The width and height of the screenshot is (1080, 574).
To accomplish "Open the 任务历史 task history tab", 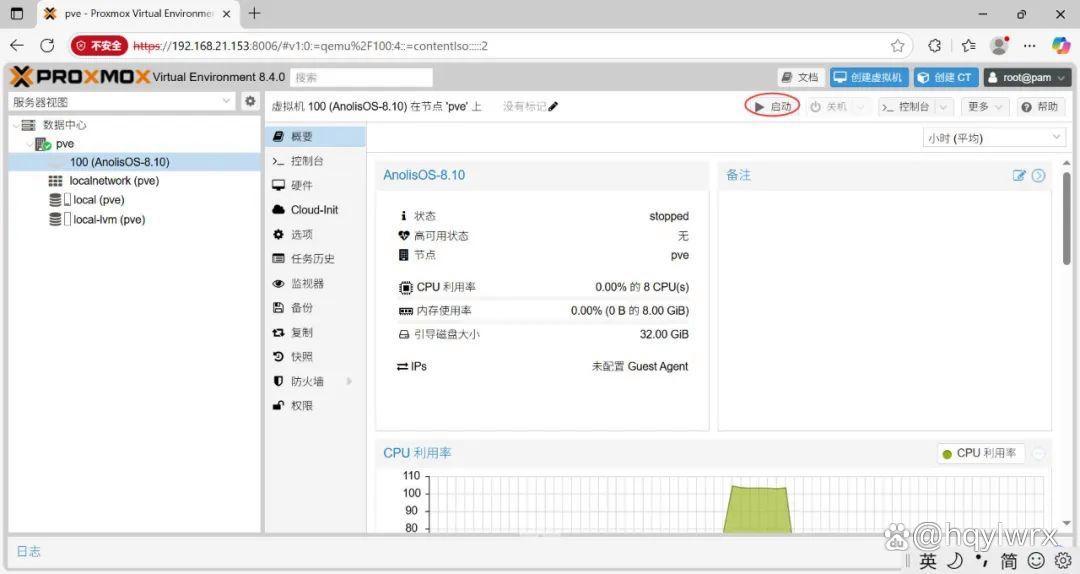I will pos(315,258).
